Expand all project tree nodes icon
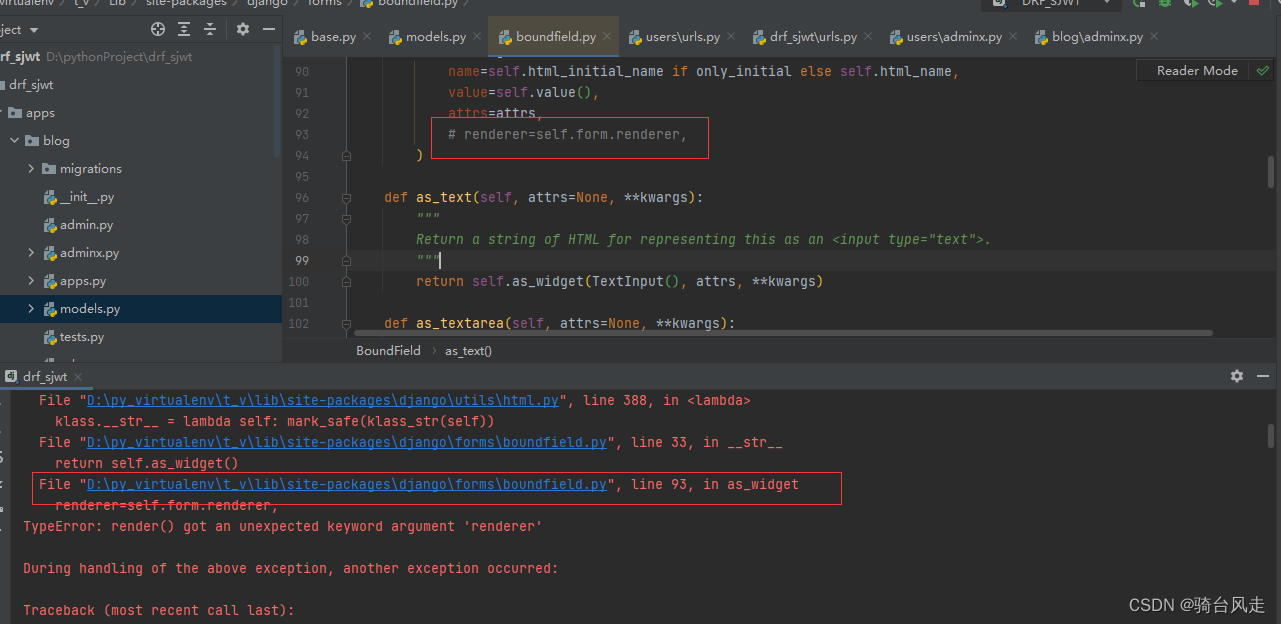Screen dimensions: 1281x624 click(182, 30)
